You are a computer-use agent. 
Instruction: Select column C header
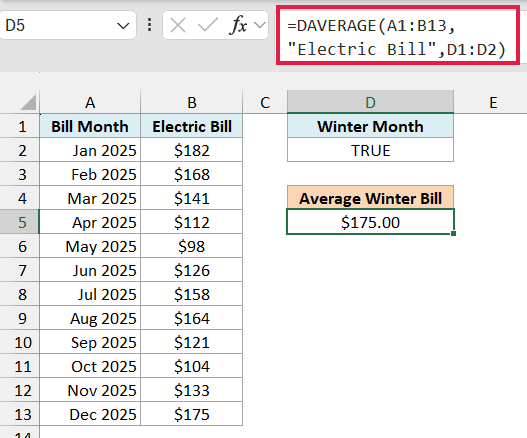coord(265,102)
